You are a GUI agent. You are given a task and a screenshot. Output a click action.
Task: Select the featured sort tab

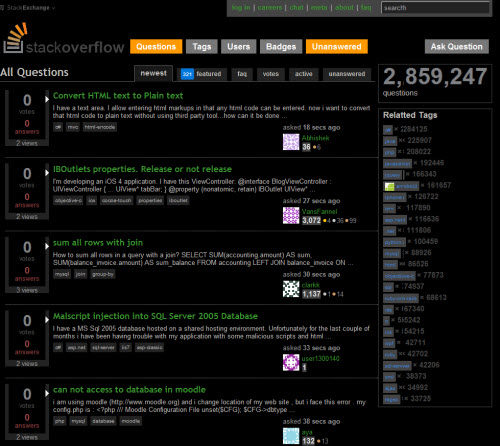point(202,74)
